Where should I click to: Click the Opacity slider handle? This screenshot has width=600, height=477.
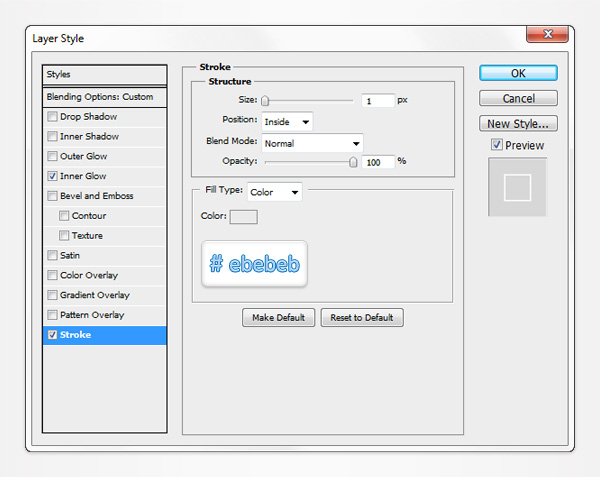pos(353,161)
